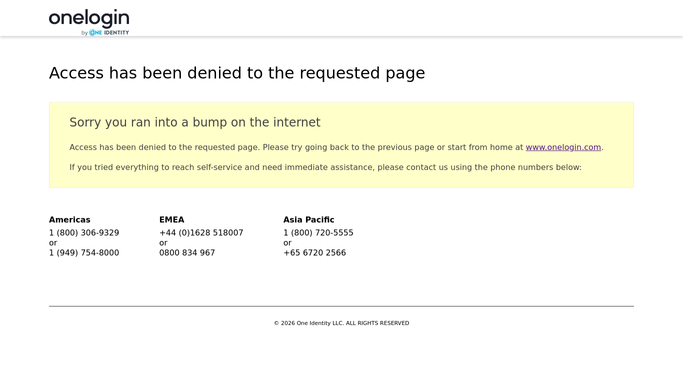Click the sentence starting 'If you tried everything'
683x384 pixels.
(325, 167)
